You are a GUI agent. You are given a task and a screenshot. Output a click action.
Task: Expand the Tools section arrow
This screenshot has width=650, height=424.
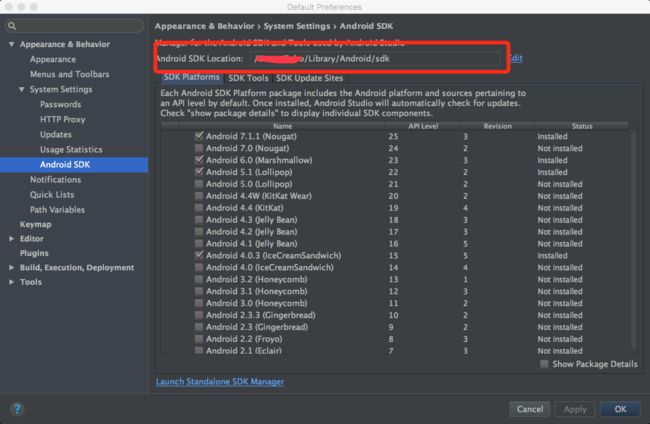coord(12,282)
